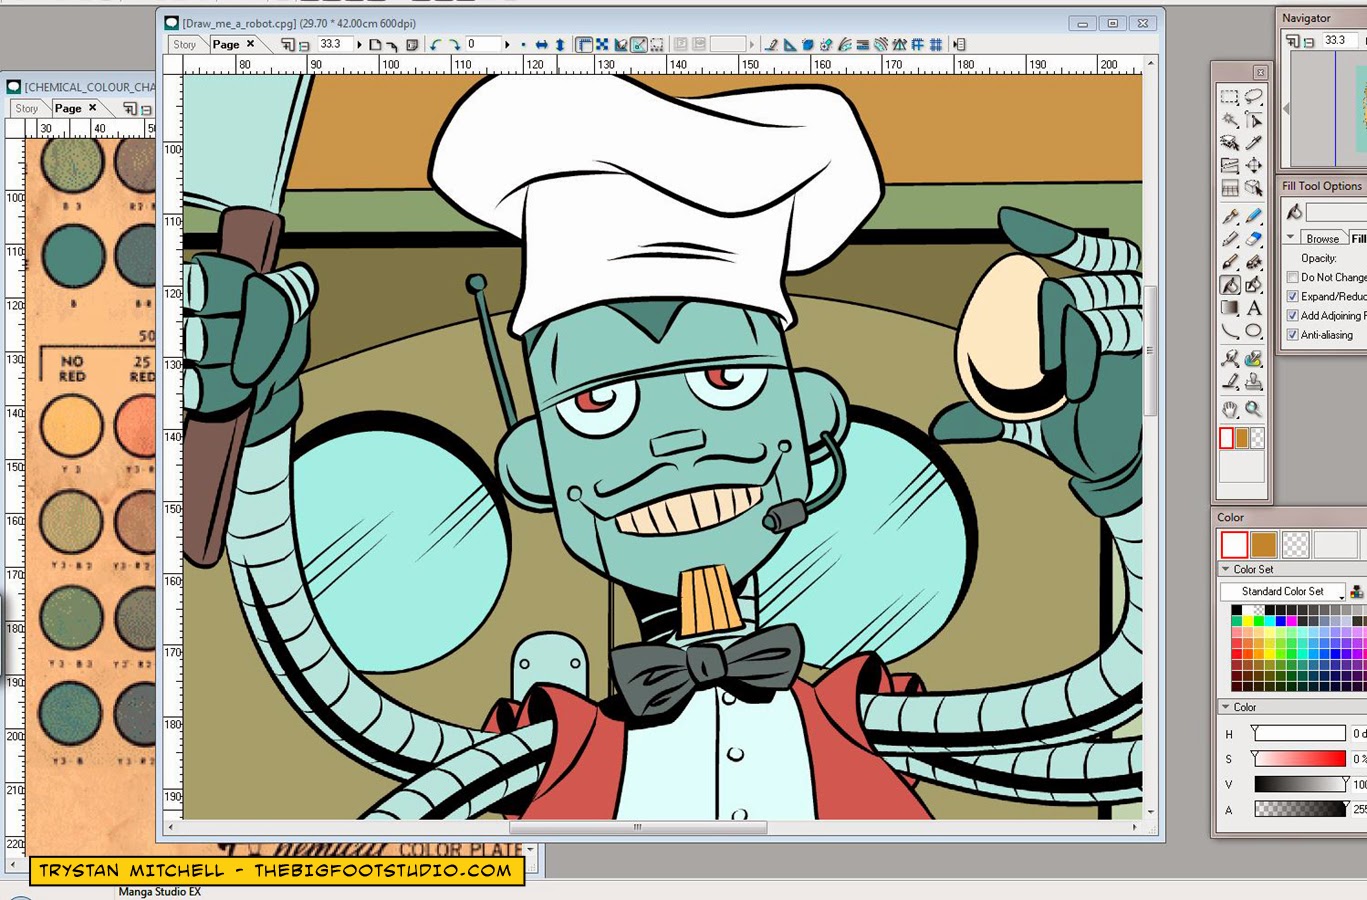Image resolution: width=1367 pixels, height=900 pixels.
Task: Switch to Story tab in Draw_me_a_robot window
Action: [x=184, y=44]
